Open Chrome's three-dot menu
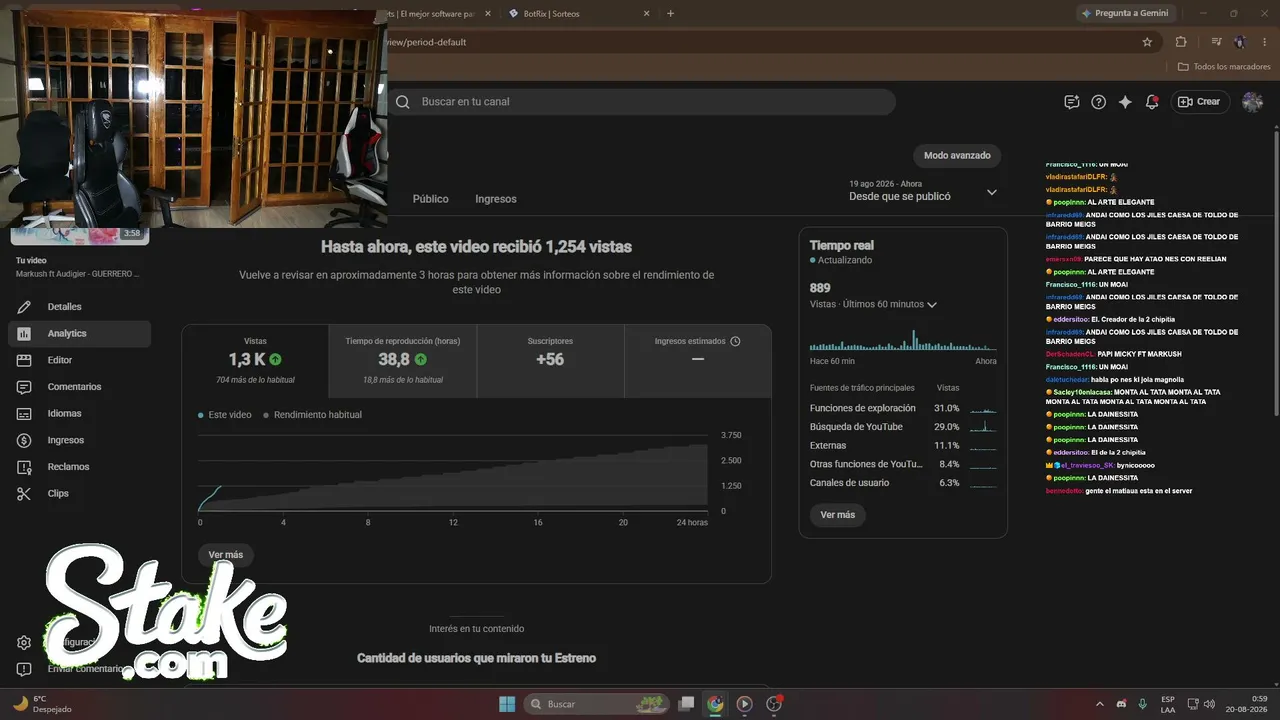Screen dimensions: 1280x720 point(1263,42)
